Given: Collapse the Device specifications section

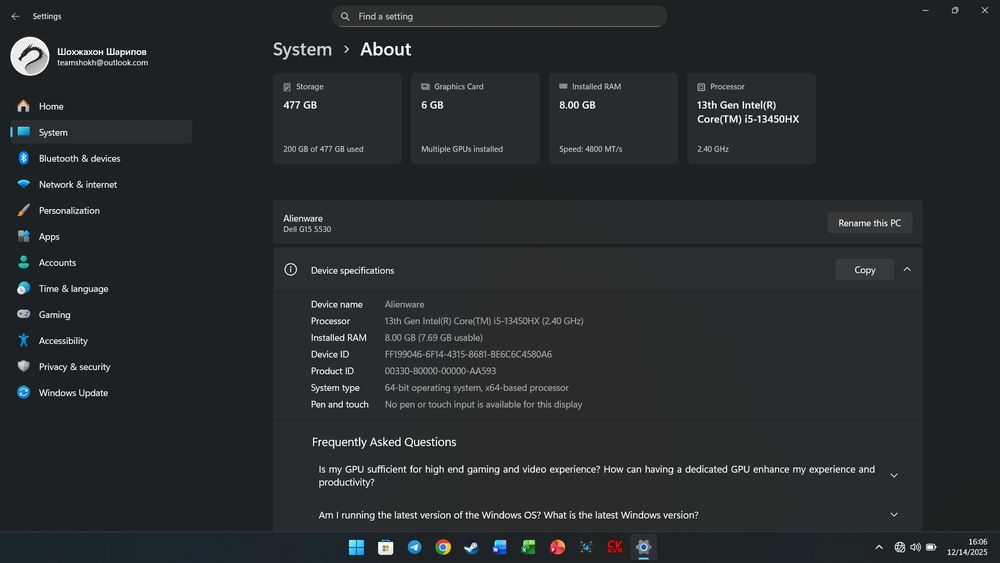Looking at the screenshot, I should 907,270.
